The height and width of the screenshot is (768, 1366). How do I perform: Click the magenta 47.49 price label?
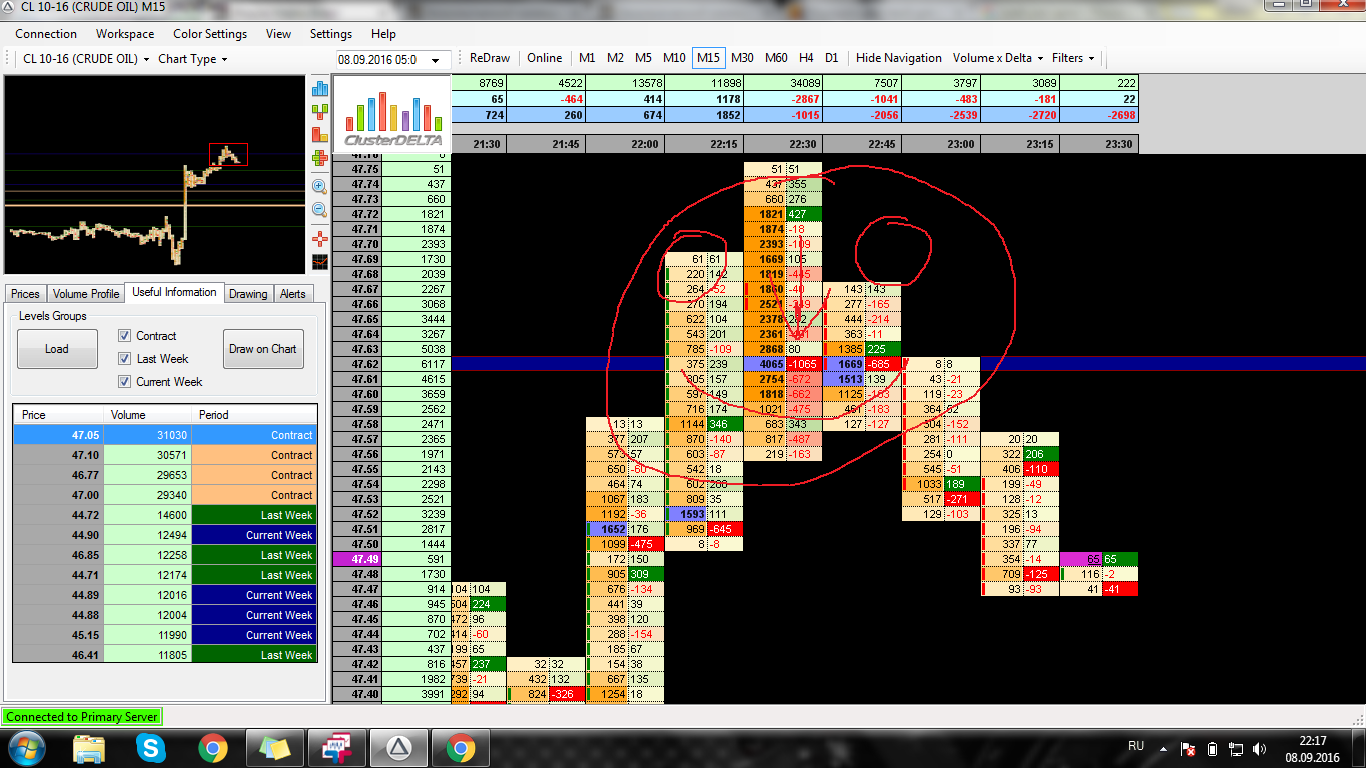pyautogui.click(x=358, y=559)
